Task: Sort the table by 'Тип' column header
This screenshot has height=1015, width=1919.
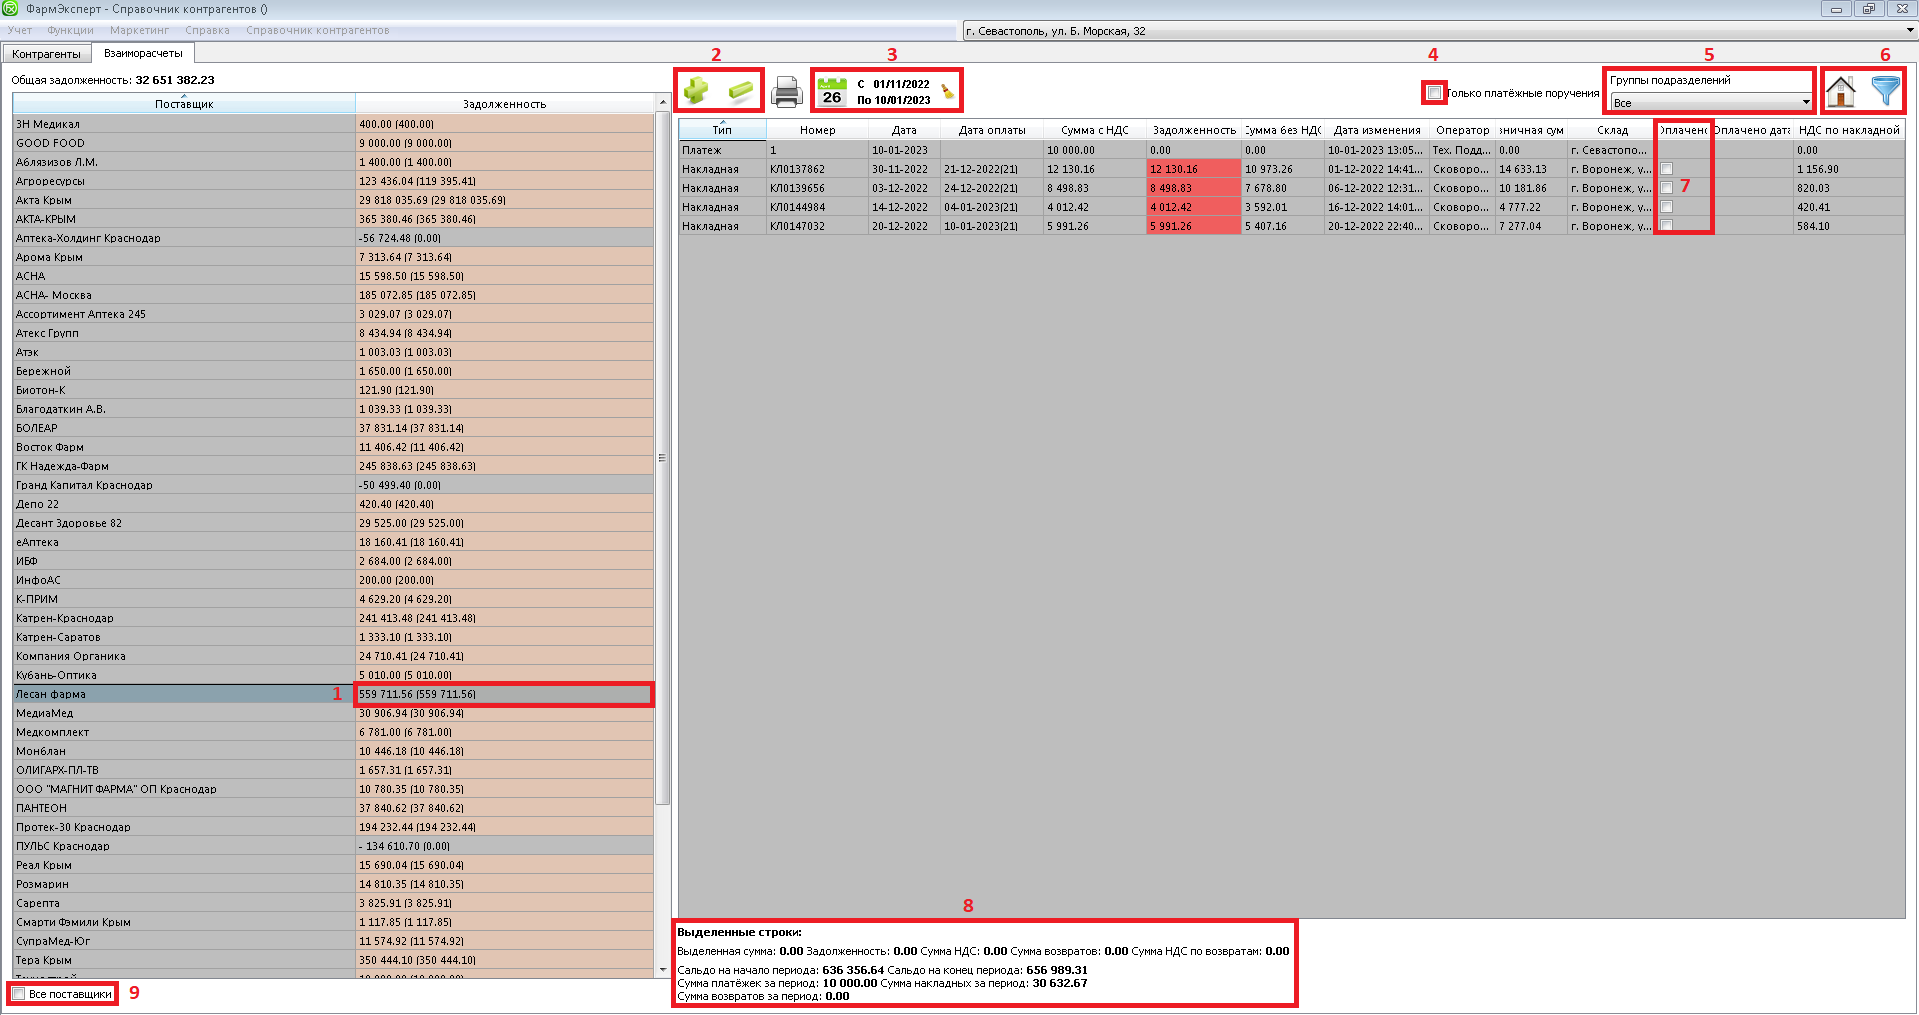Action: click(x=722, y=130)
